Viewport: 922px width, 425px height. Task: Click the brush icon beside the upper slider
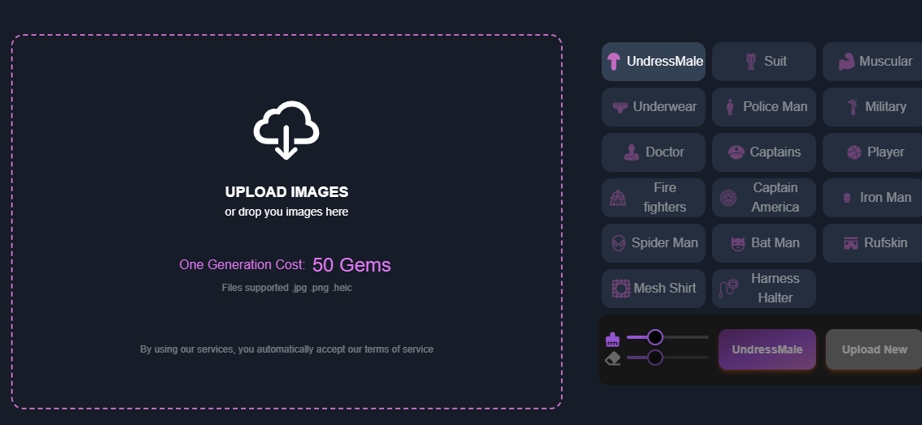click(x=613, y=339)
